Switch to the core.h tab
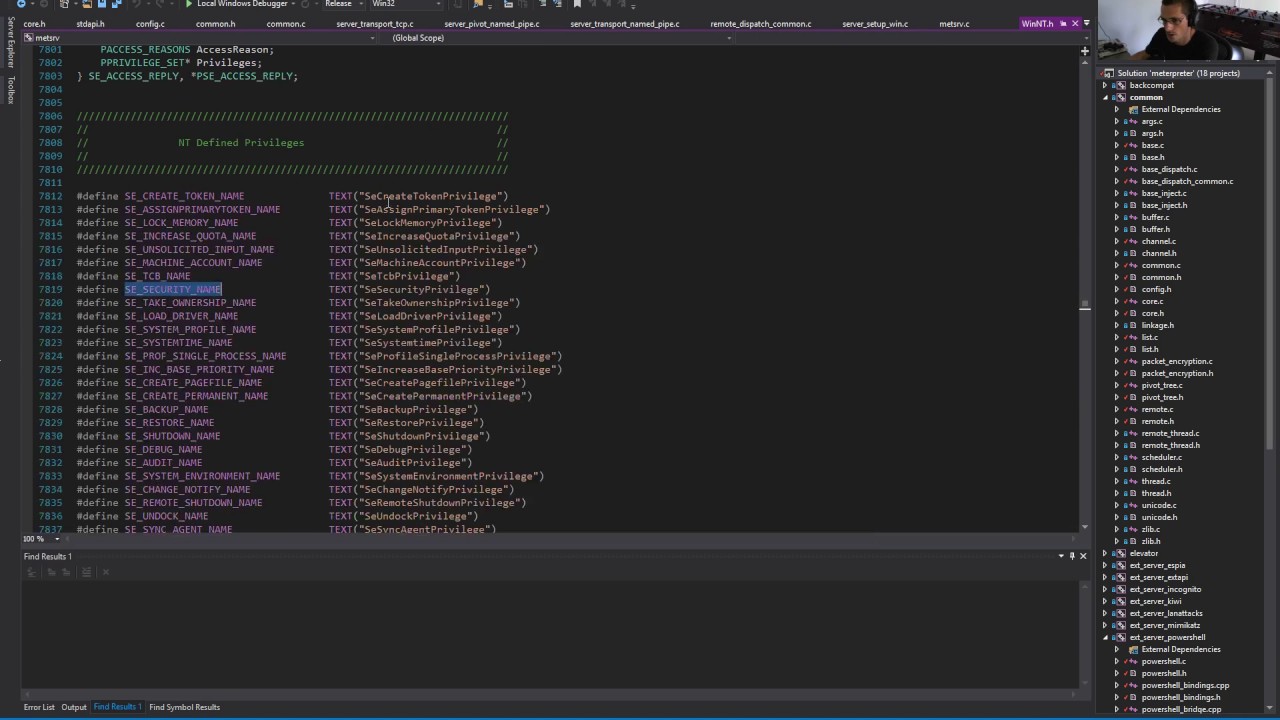Screen dimensions: 1280x720 pos(34,24)
